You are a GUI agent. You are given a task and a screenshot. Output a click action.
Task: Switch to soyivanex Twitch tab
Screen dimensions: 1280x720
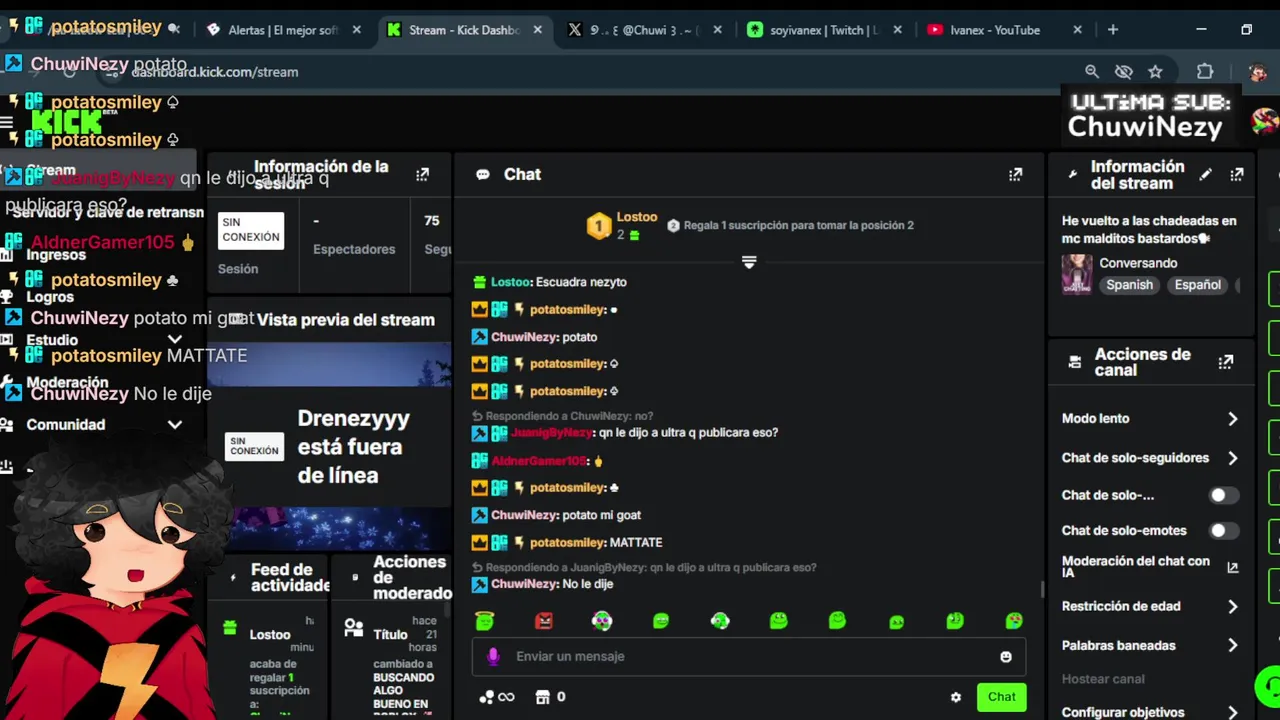tap(823, 30)
